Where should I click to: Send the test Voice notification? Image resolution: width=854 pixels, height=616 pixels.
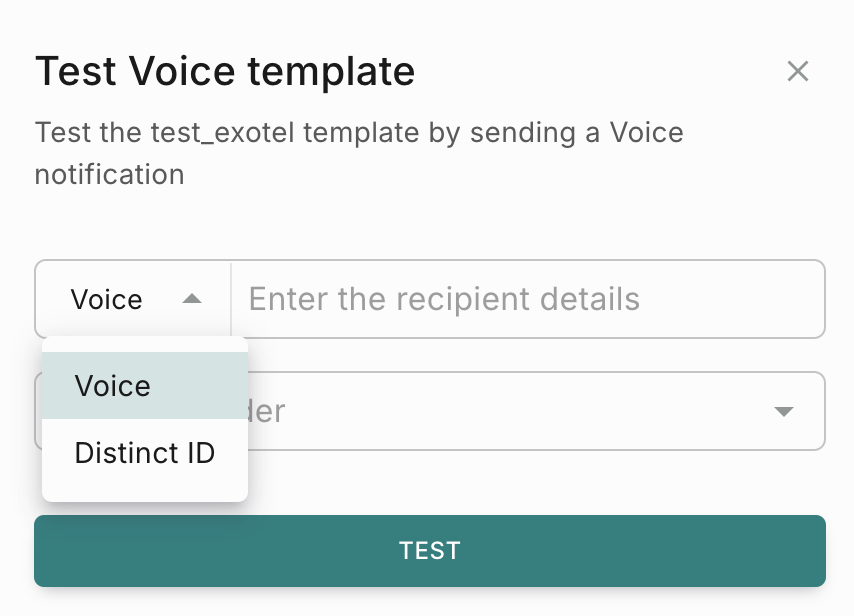430,550
